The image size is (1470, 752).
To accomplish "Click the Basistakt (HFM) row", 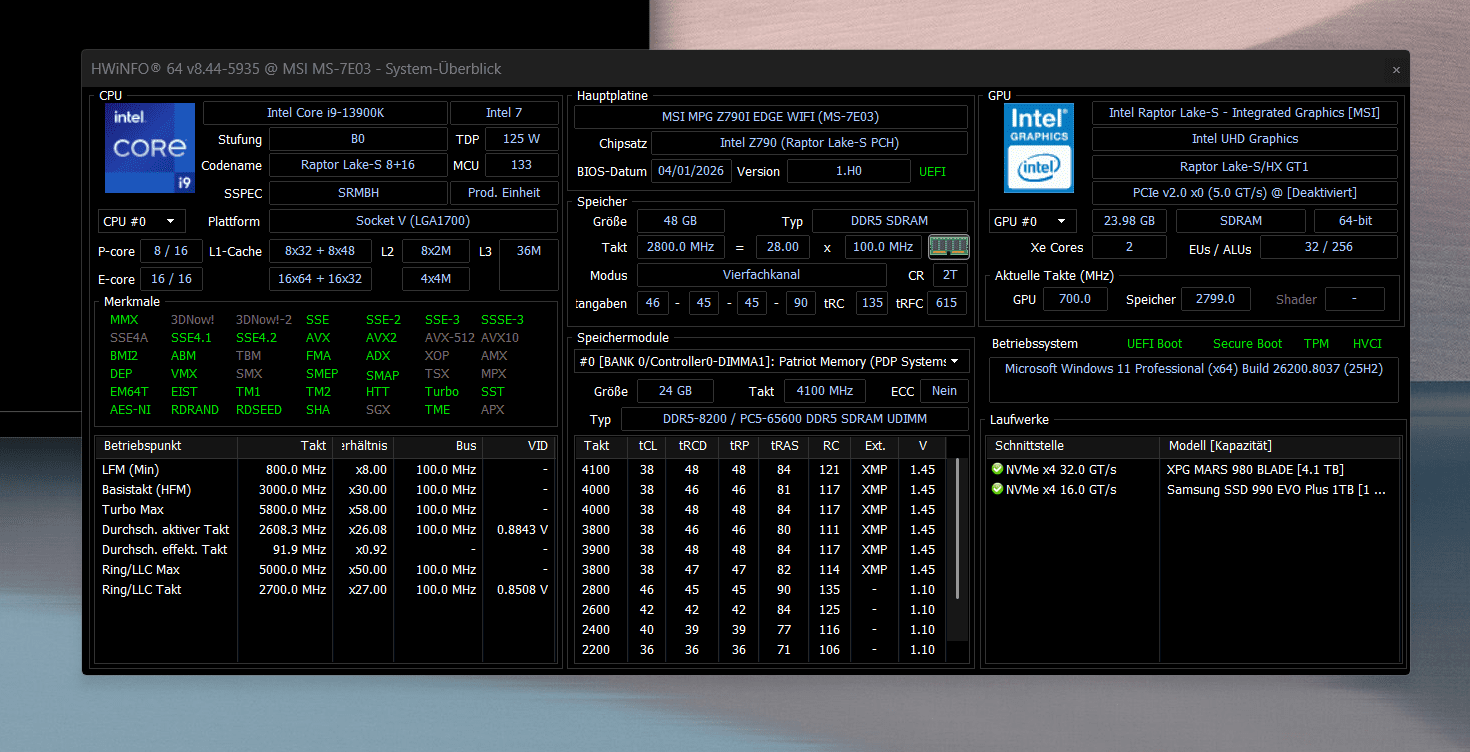I will [x=325, y=489].
